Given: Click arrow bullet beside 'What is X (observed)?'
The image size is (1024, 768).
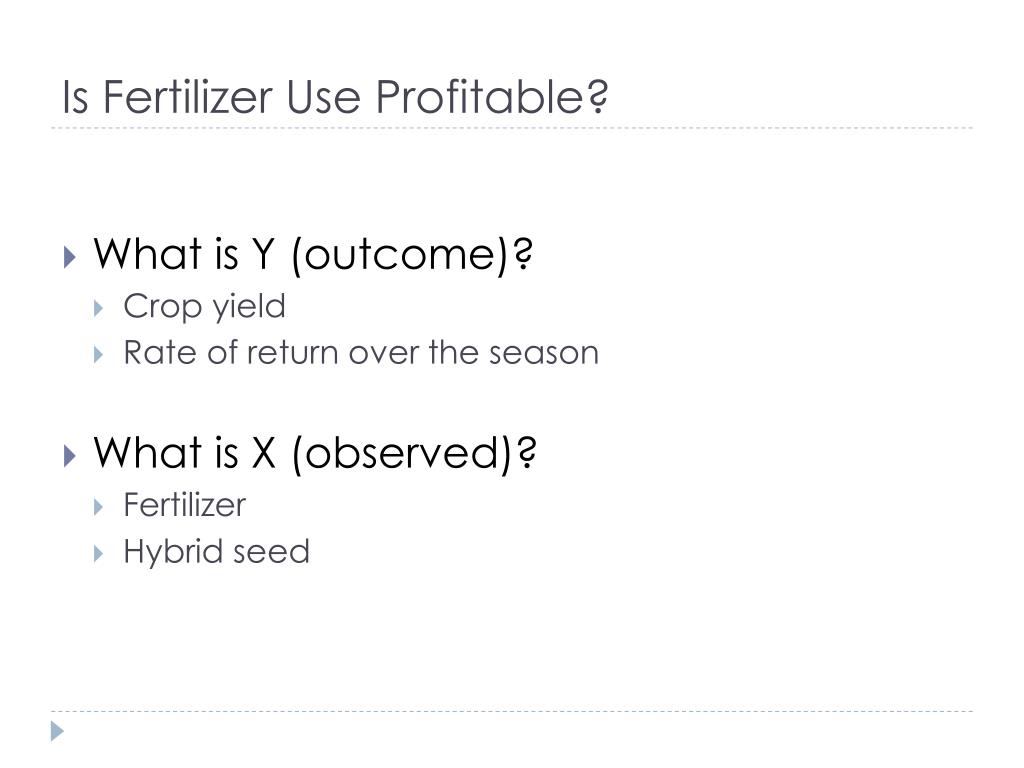Looking at the screenshot, I should pos(70,455).
